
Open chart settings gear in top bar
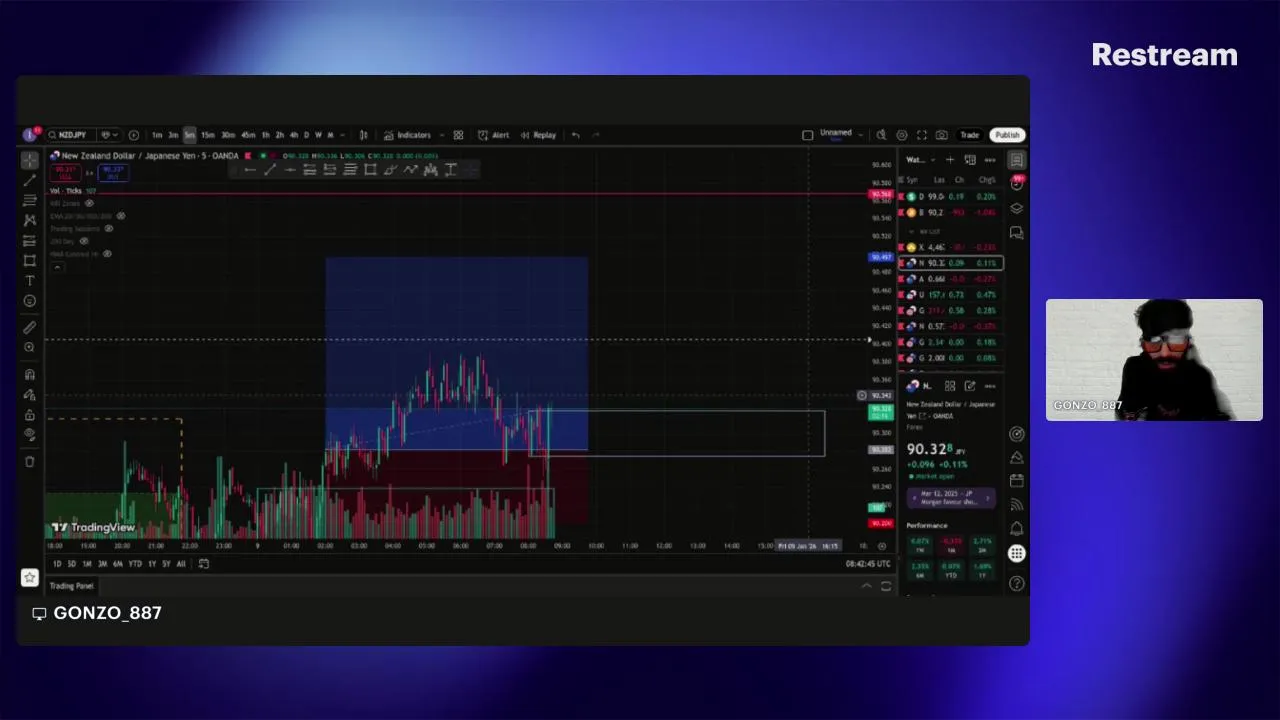(x=902, y=135)
